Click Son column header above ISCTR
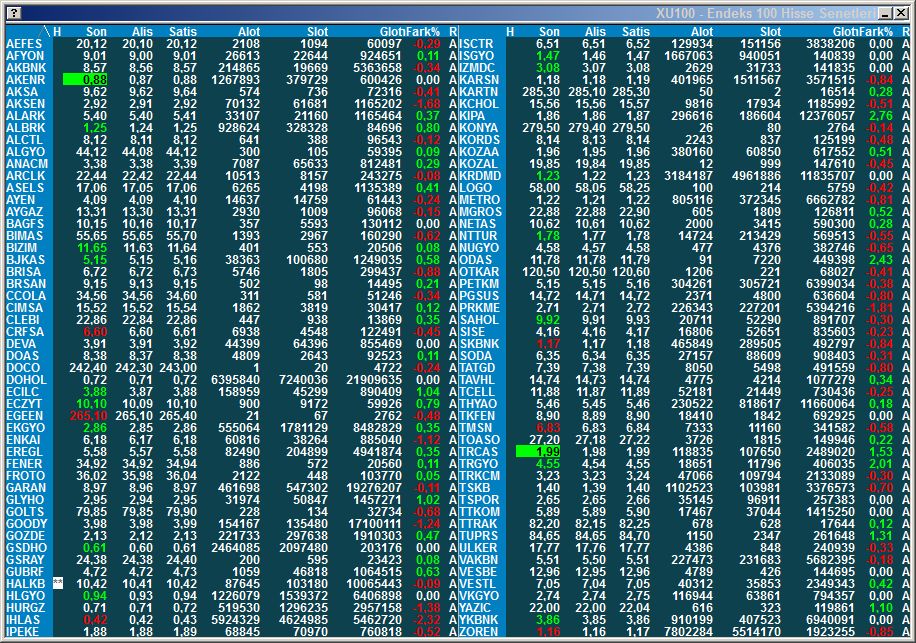This screenshot has width=916, height=643. [x=549, y=32]
